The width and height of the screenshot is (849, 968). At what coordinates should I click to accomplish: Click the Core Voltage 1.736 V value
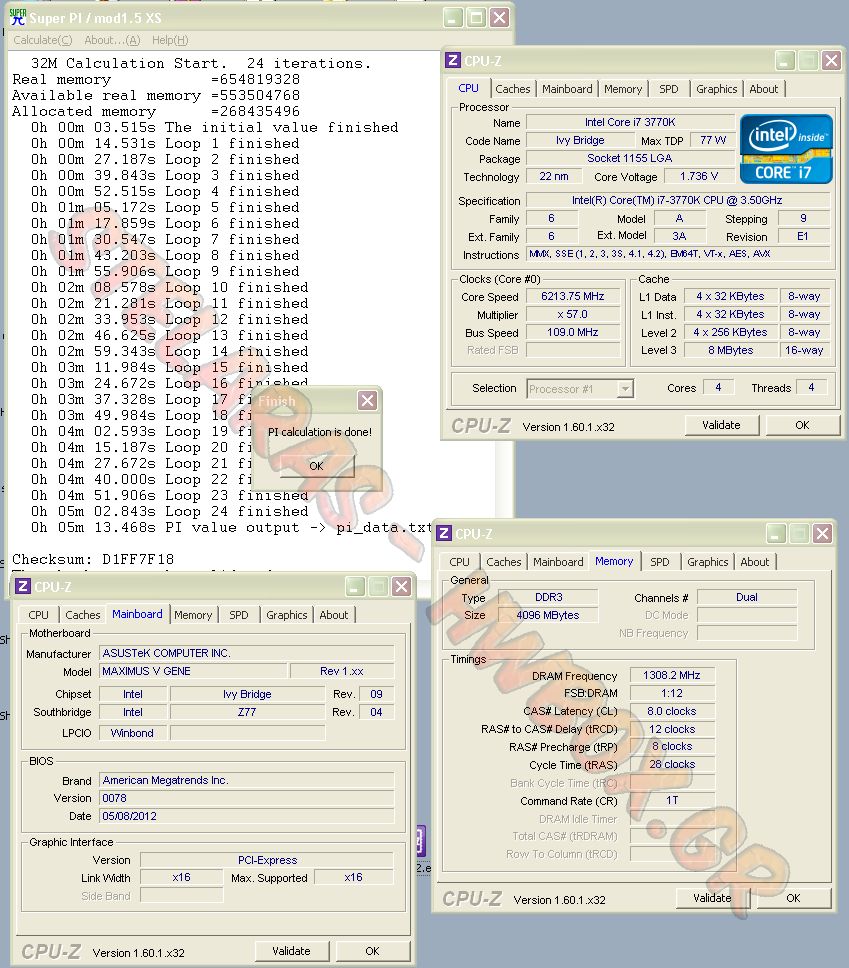[x=699, y=176]
